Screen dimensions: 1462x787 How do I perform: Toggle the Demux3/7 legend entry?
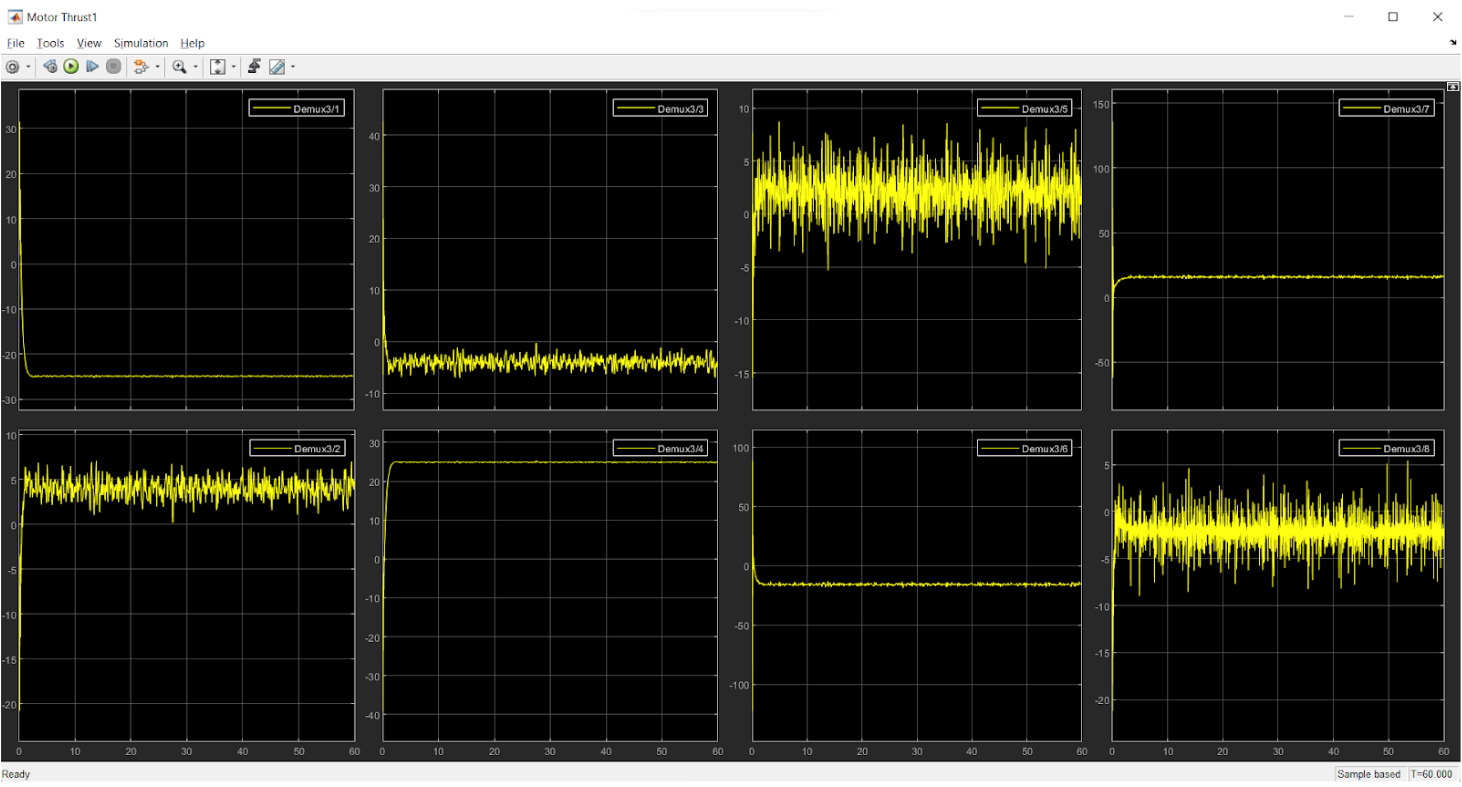[x=1389, y=108]
